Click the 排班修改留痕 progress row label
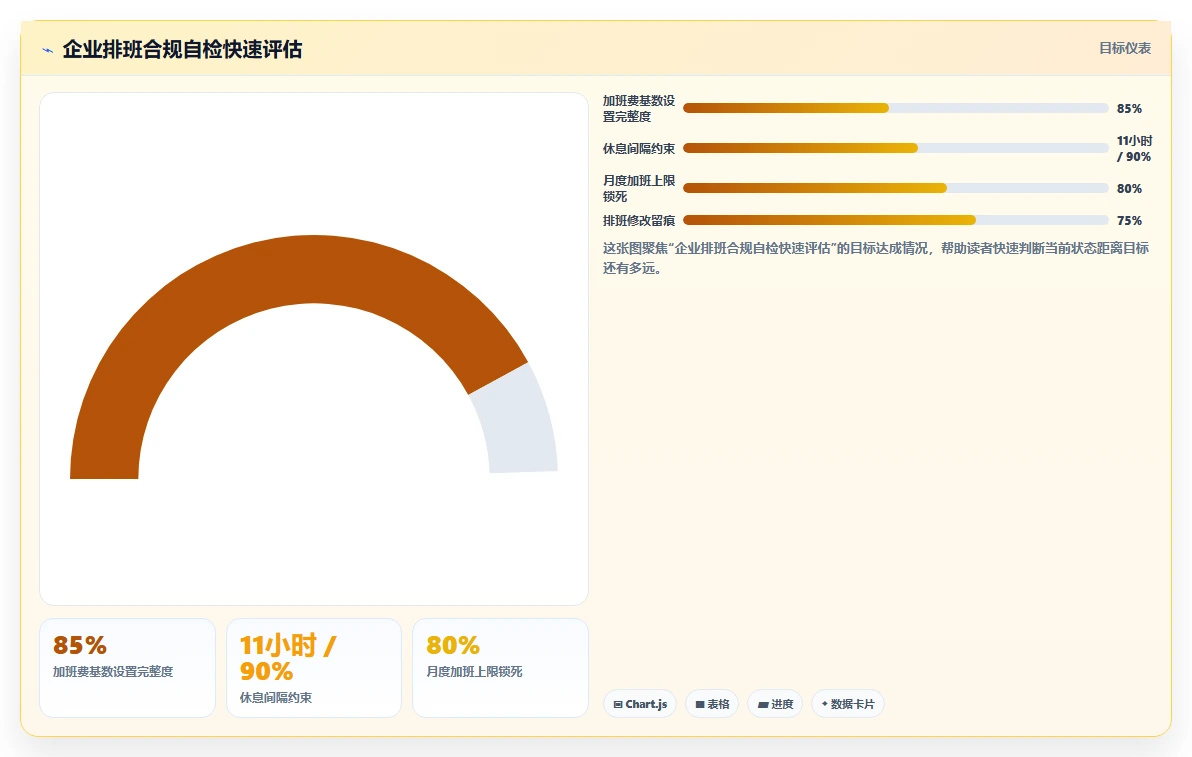 coord(639,220)
